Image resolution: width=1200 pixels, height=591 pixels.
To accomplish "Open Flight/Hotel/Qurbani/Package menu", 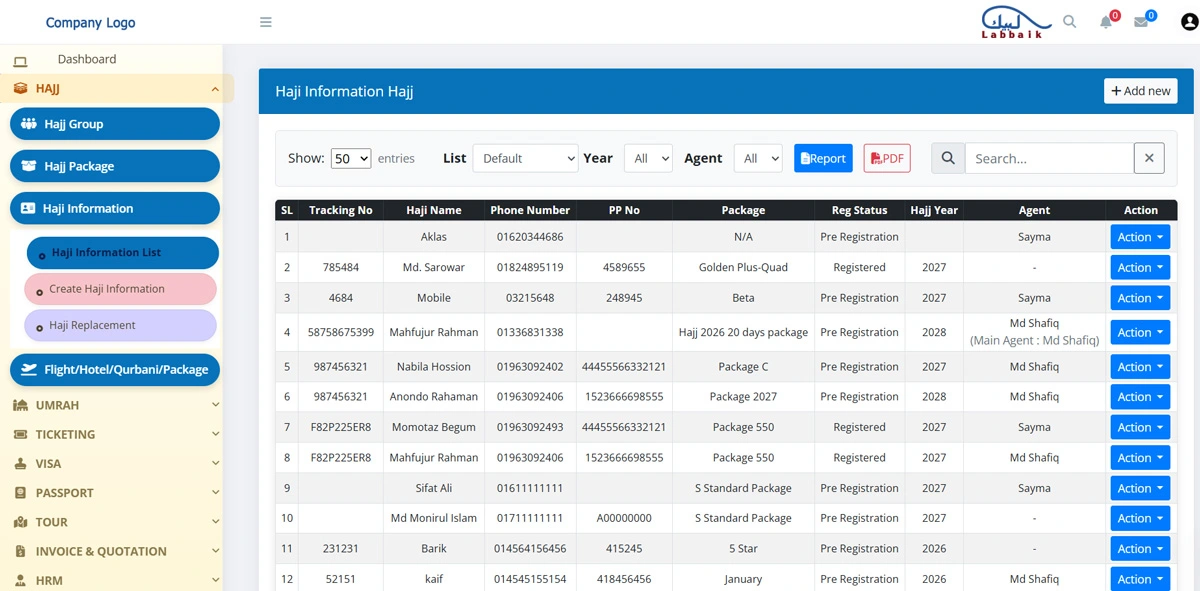I will pos(115,369).
